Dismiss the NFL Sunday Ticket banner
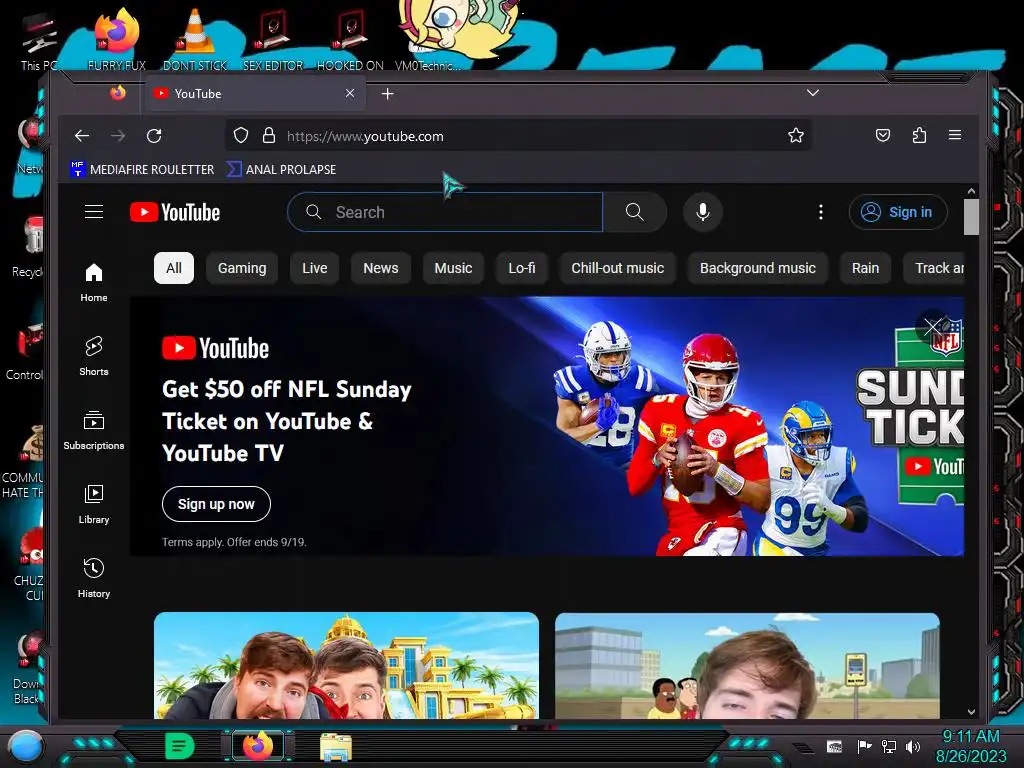 tap(933, 326)
